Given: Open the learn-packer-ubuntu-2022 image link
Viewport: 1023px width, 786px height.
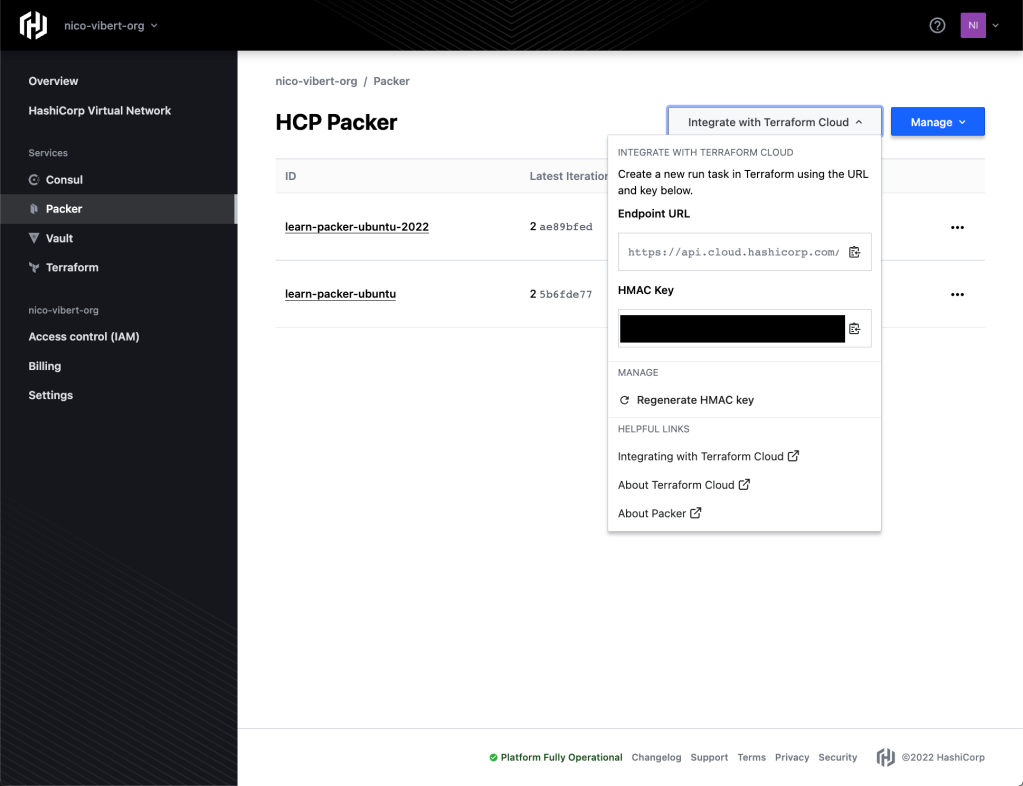Looking at the screenshot, I should click(356, 227).
